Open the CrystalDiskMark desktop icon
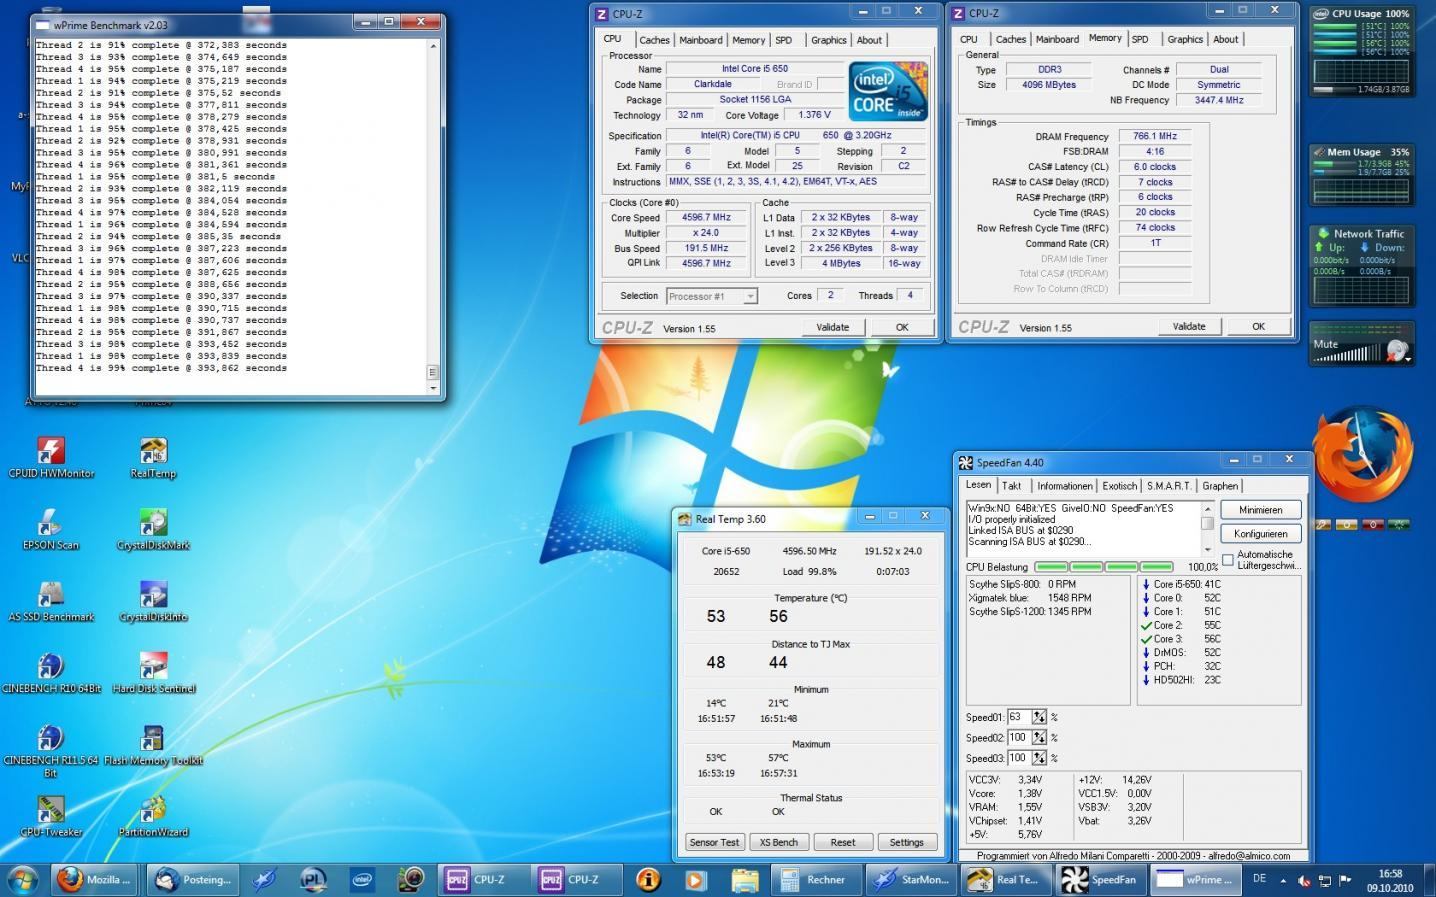Screen dimensions: 1436x897 tap(153, 530)
